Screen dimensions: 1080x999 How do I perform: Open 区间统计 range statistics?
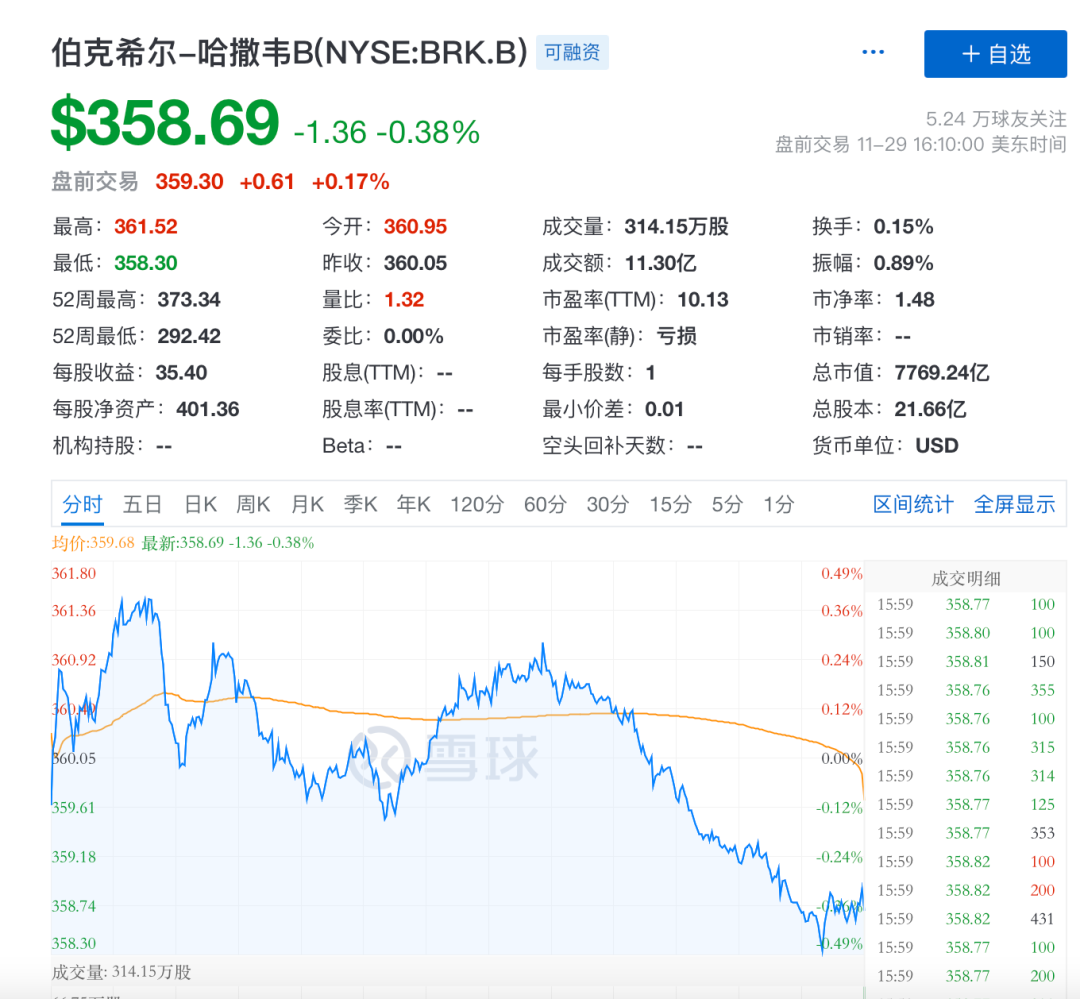[913, 505]
